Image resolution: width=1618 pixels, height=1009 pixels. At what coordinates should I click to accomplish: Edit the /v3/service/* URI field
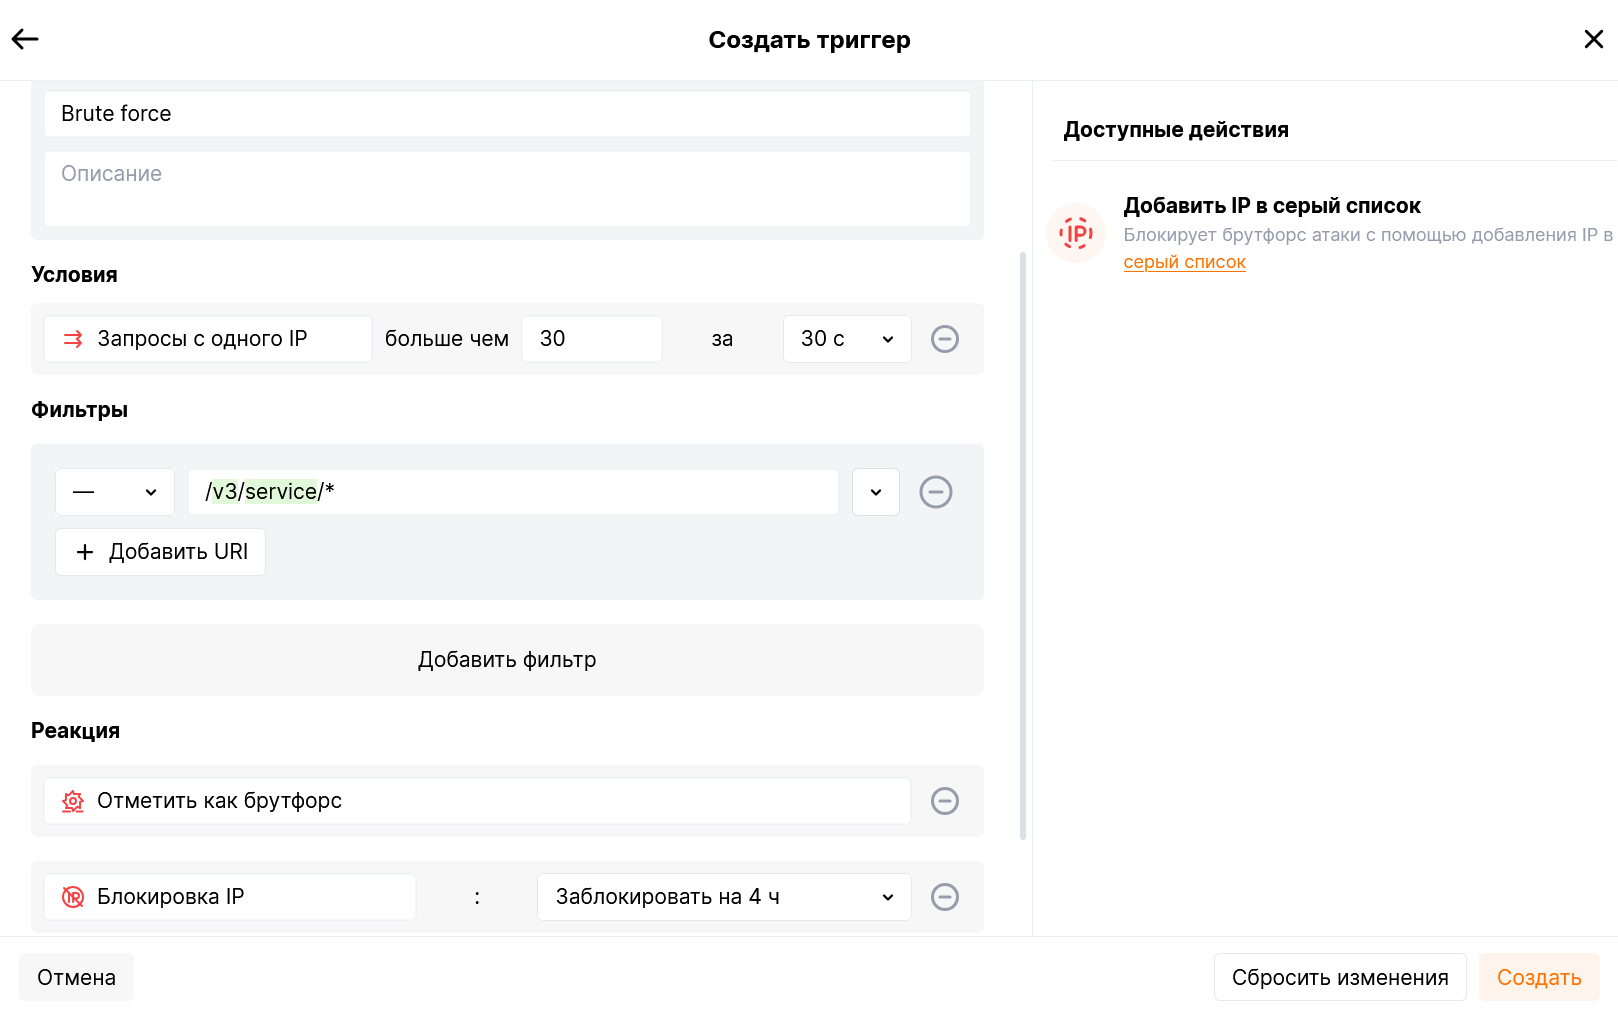pos(513,492)
